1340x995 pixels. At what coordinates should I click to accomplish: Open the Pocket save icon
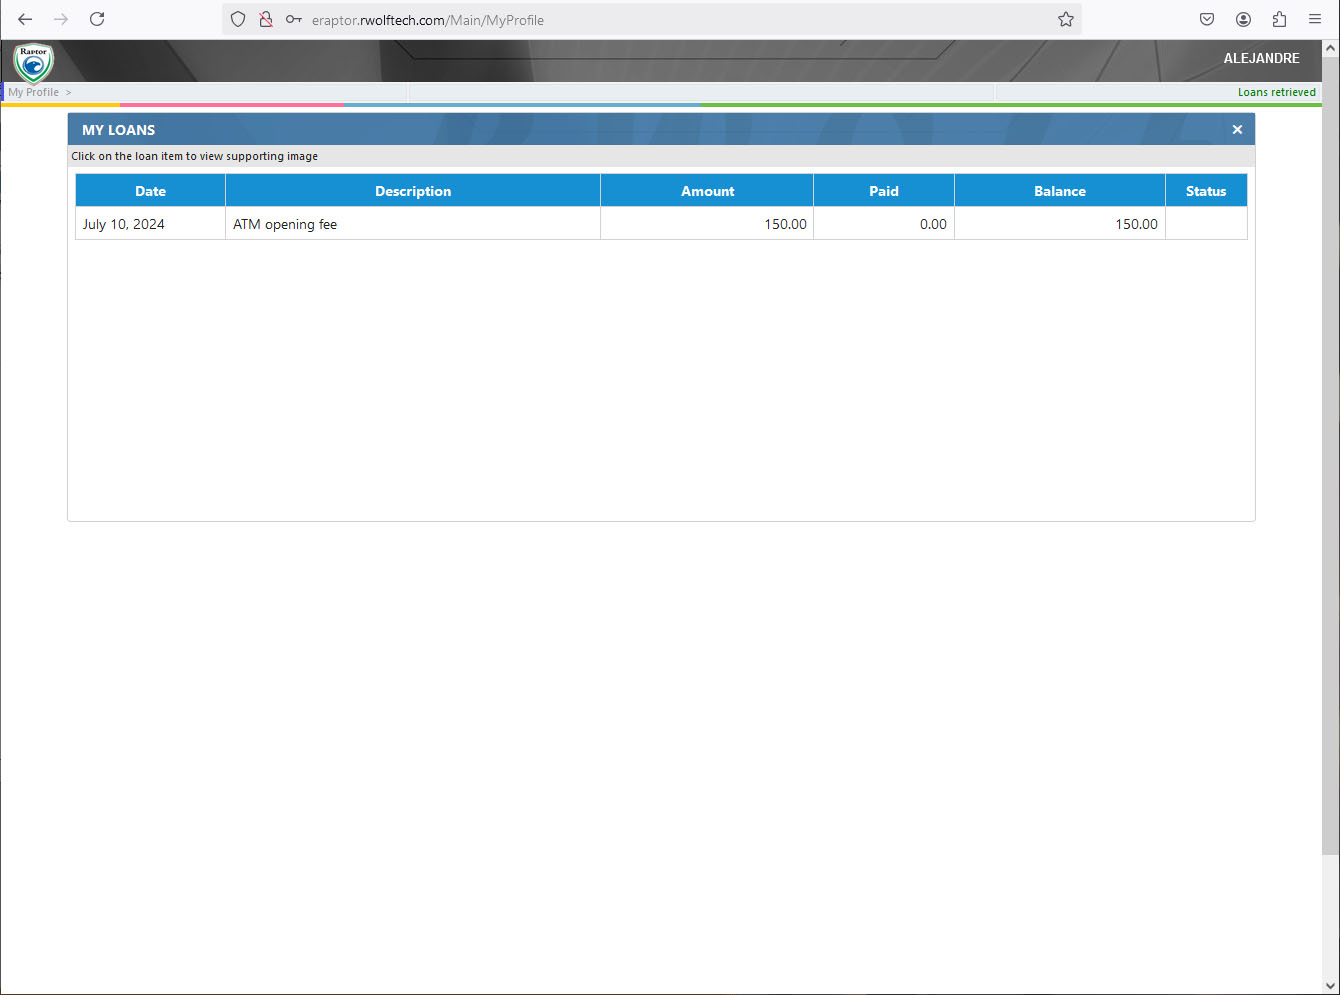click(x=1207, y=19)
